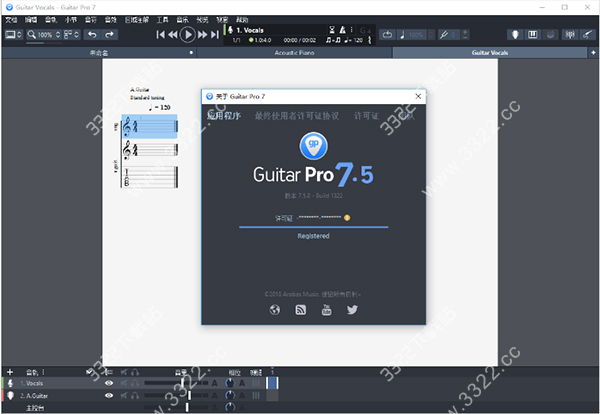600x414 pixels.
Task: Open the drum kit view
Action: tap(550, 35)
